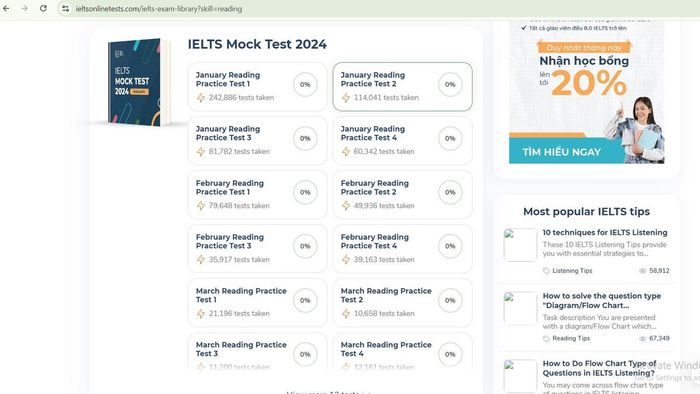Click 0% progress circle for January Test 1
The width and height of the screenshot is (700, 394).
coord(305,84)
